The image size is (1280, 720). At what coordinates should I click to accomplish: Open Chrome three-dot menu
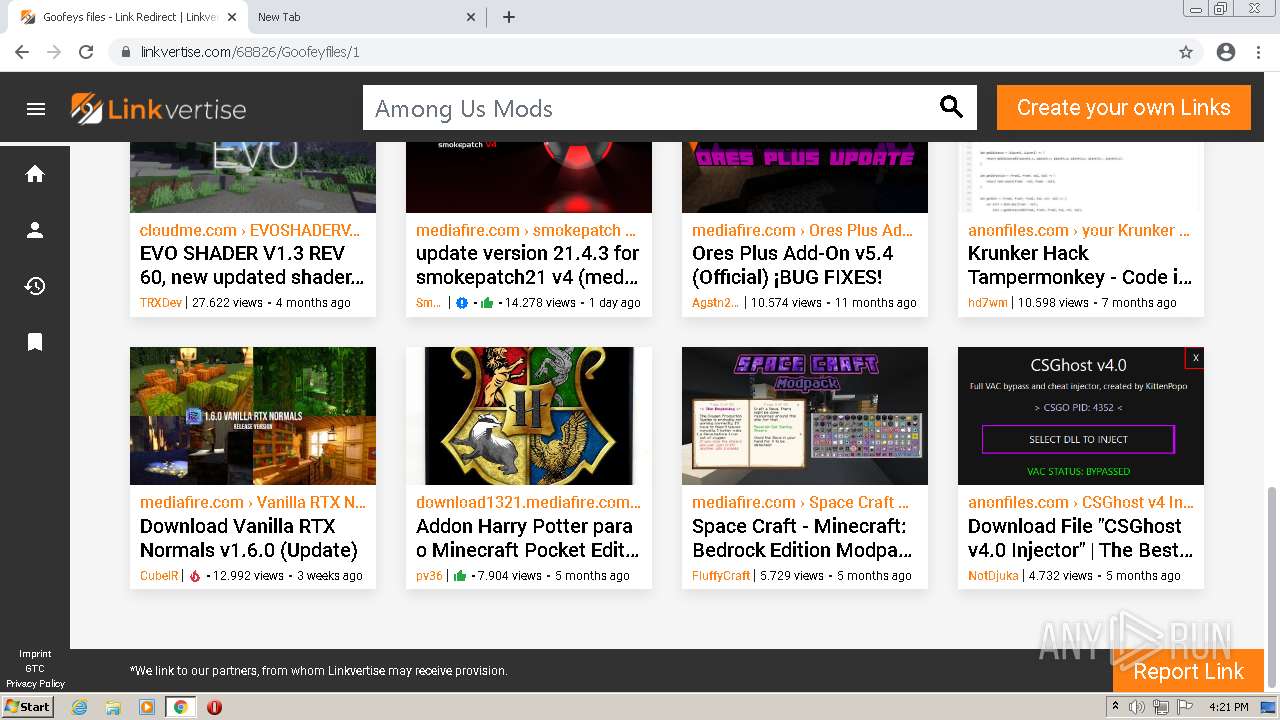pyautogui.click(x=1258, y=52)
